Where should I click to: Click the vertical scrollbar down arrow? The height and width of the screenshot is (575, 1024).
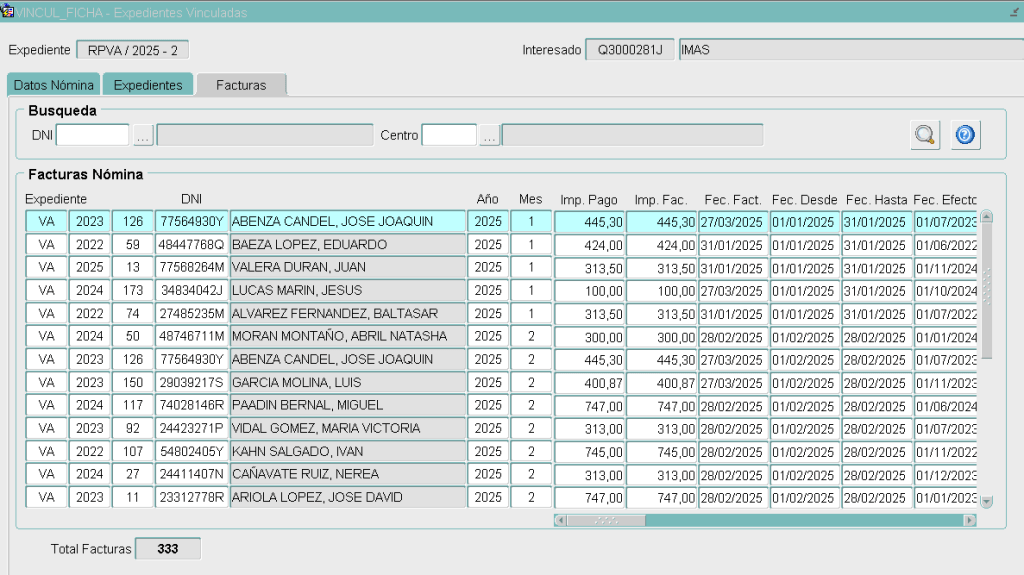[987, 502]
